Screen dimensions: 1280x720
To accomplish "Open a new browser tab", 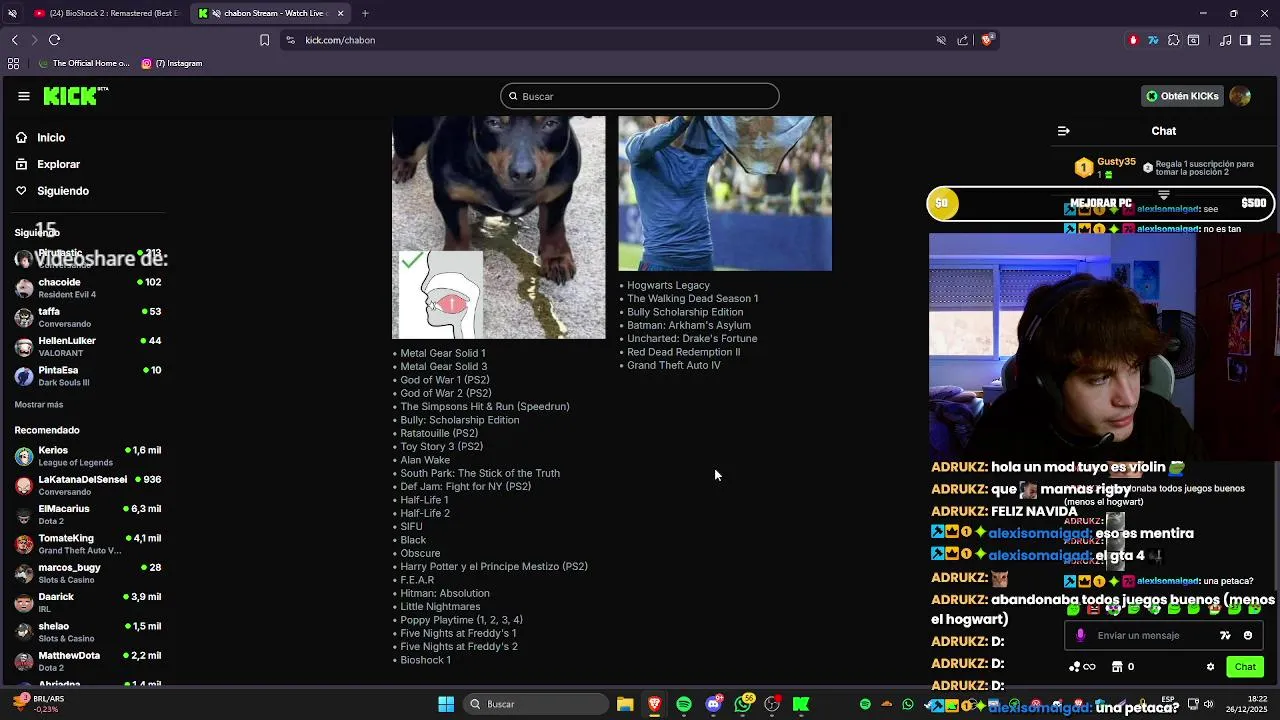I will 365,13.
